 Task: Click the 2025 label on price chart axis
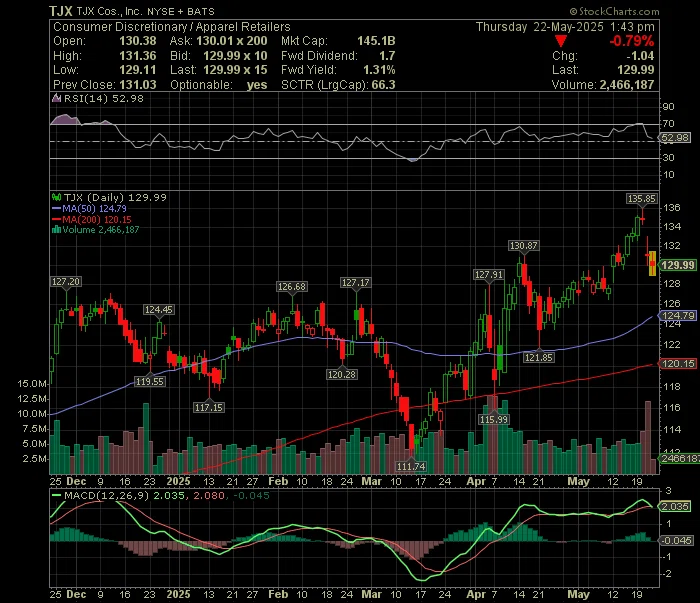pos(178,482)
